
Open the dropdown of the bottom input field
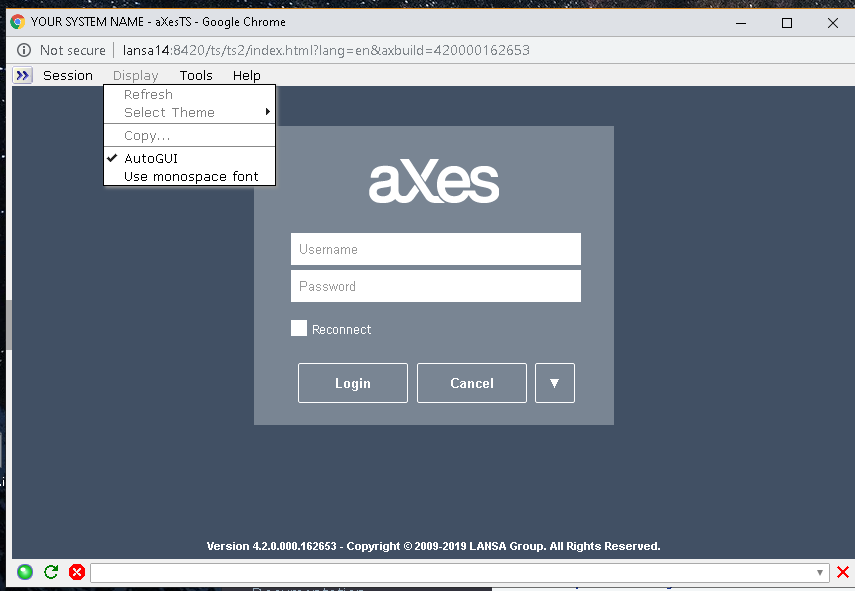(x=822, y=572)
